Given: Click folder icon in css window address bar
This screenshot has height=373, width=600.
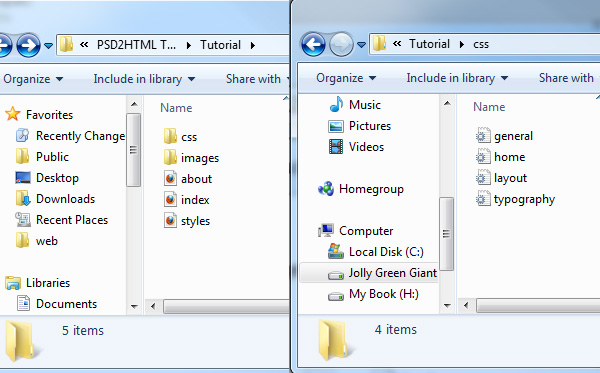Looking at the screenshot, I should (x=380, y=44).
